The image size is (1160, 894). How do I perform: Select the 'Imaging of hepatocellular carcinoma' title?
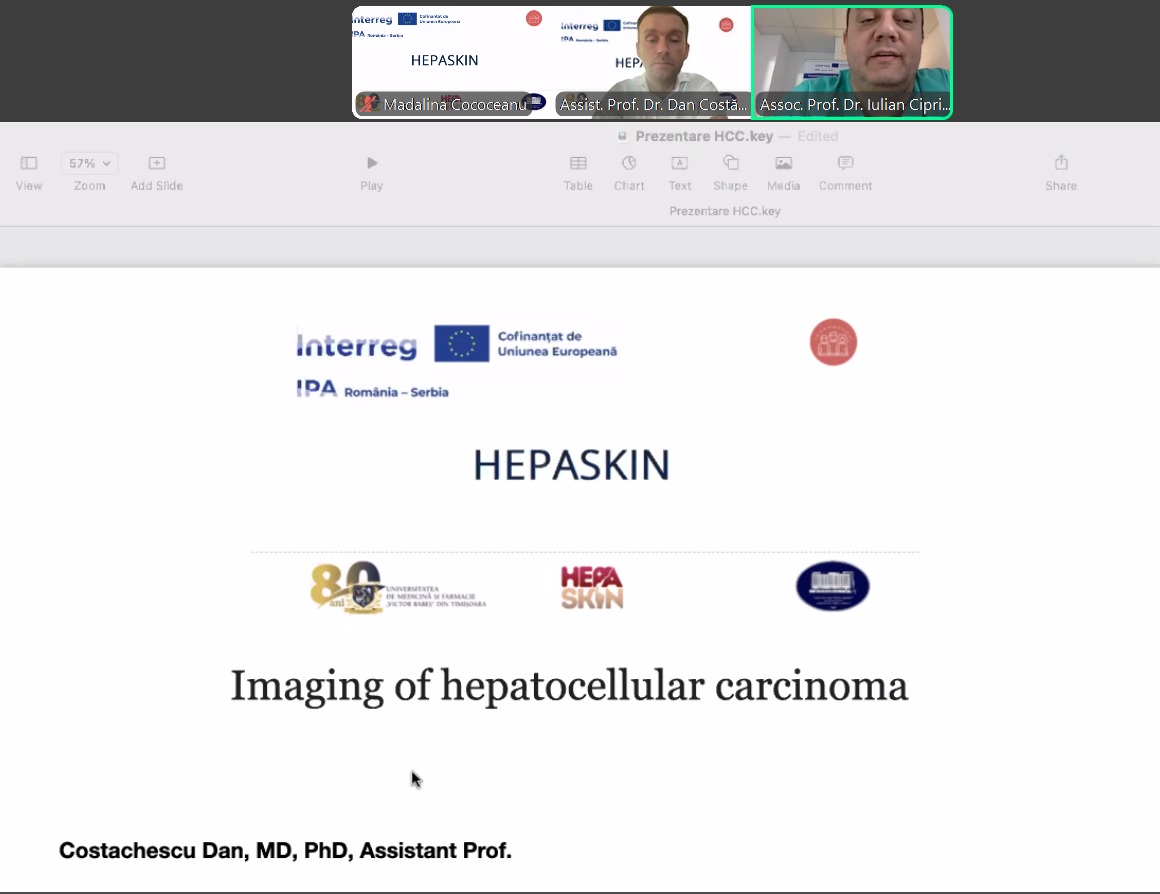point(569,686)
